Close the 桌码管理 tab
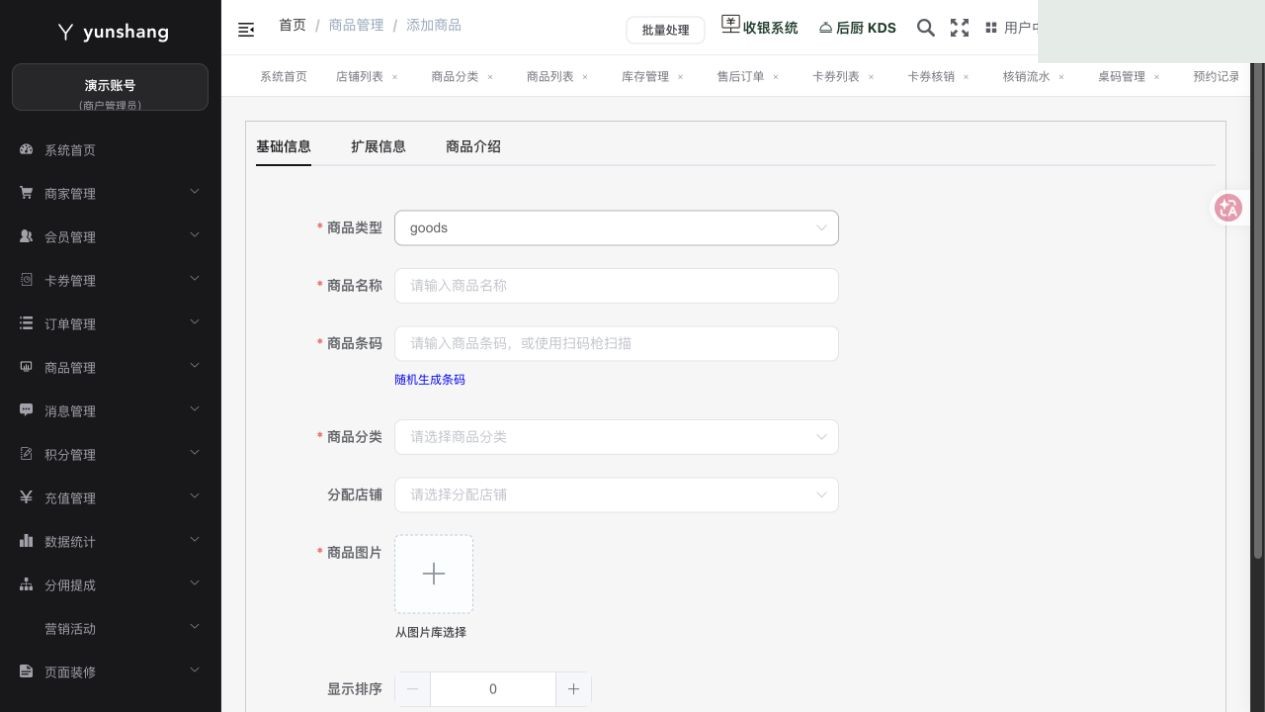 (x=1157, y=77)
